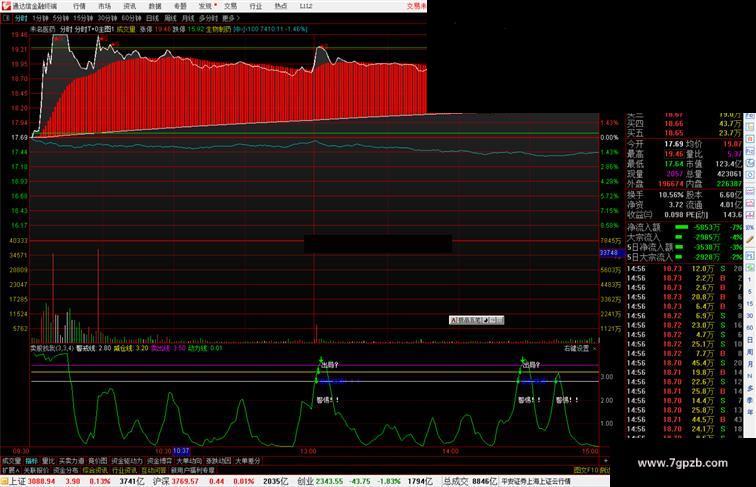Switch to 15分钟 chart period
The height and width of the screenshot is (487, 756).
pyautogui.click(x=83, y=18)
